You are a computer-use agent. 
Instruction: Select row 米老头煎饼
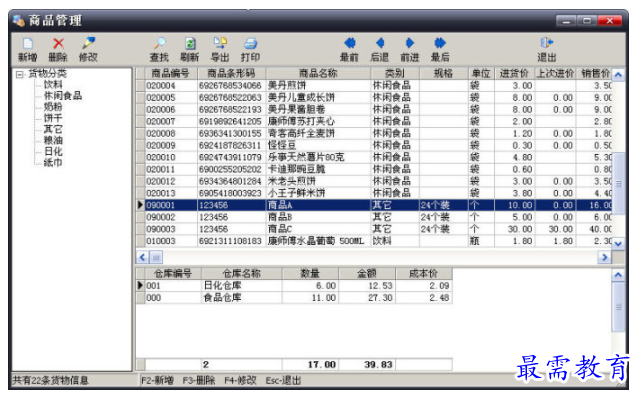pyautogui.click(x=374, y=181)
